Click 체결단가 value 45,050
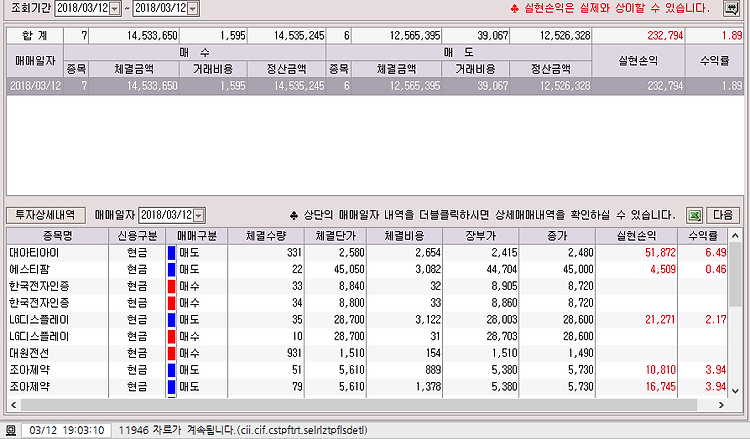This screenshot has width=750, height=439. click(x=349, y=269)
